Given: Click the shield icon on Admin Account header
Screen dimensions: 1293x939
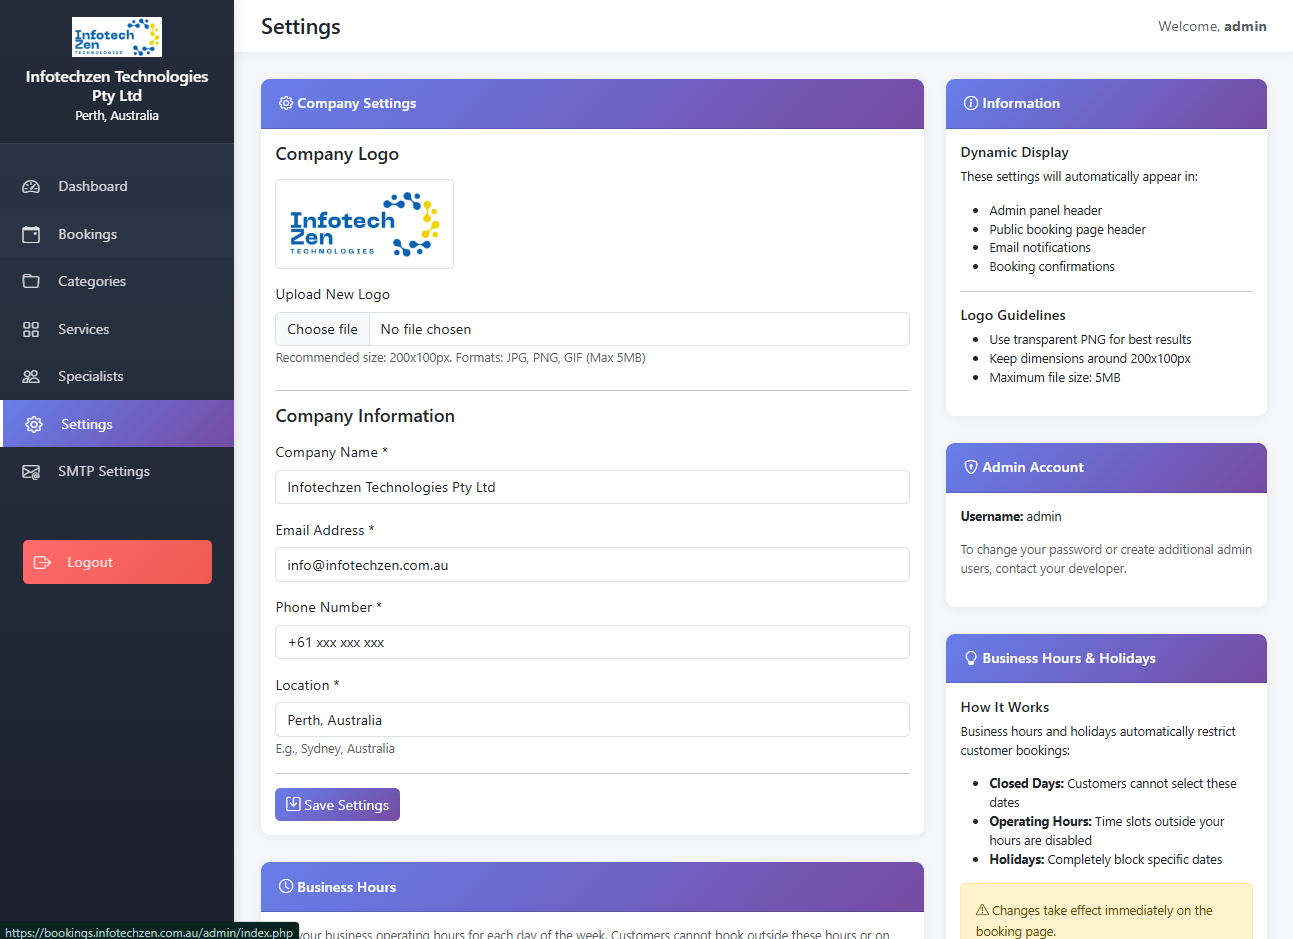Looking at the screenshot, I should click(x=971, y=466).
